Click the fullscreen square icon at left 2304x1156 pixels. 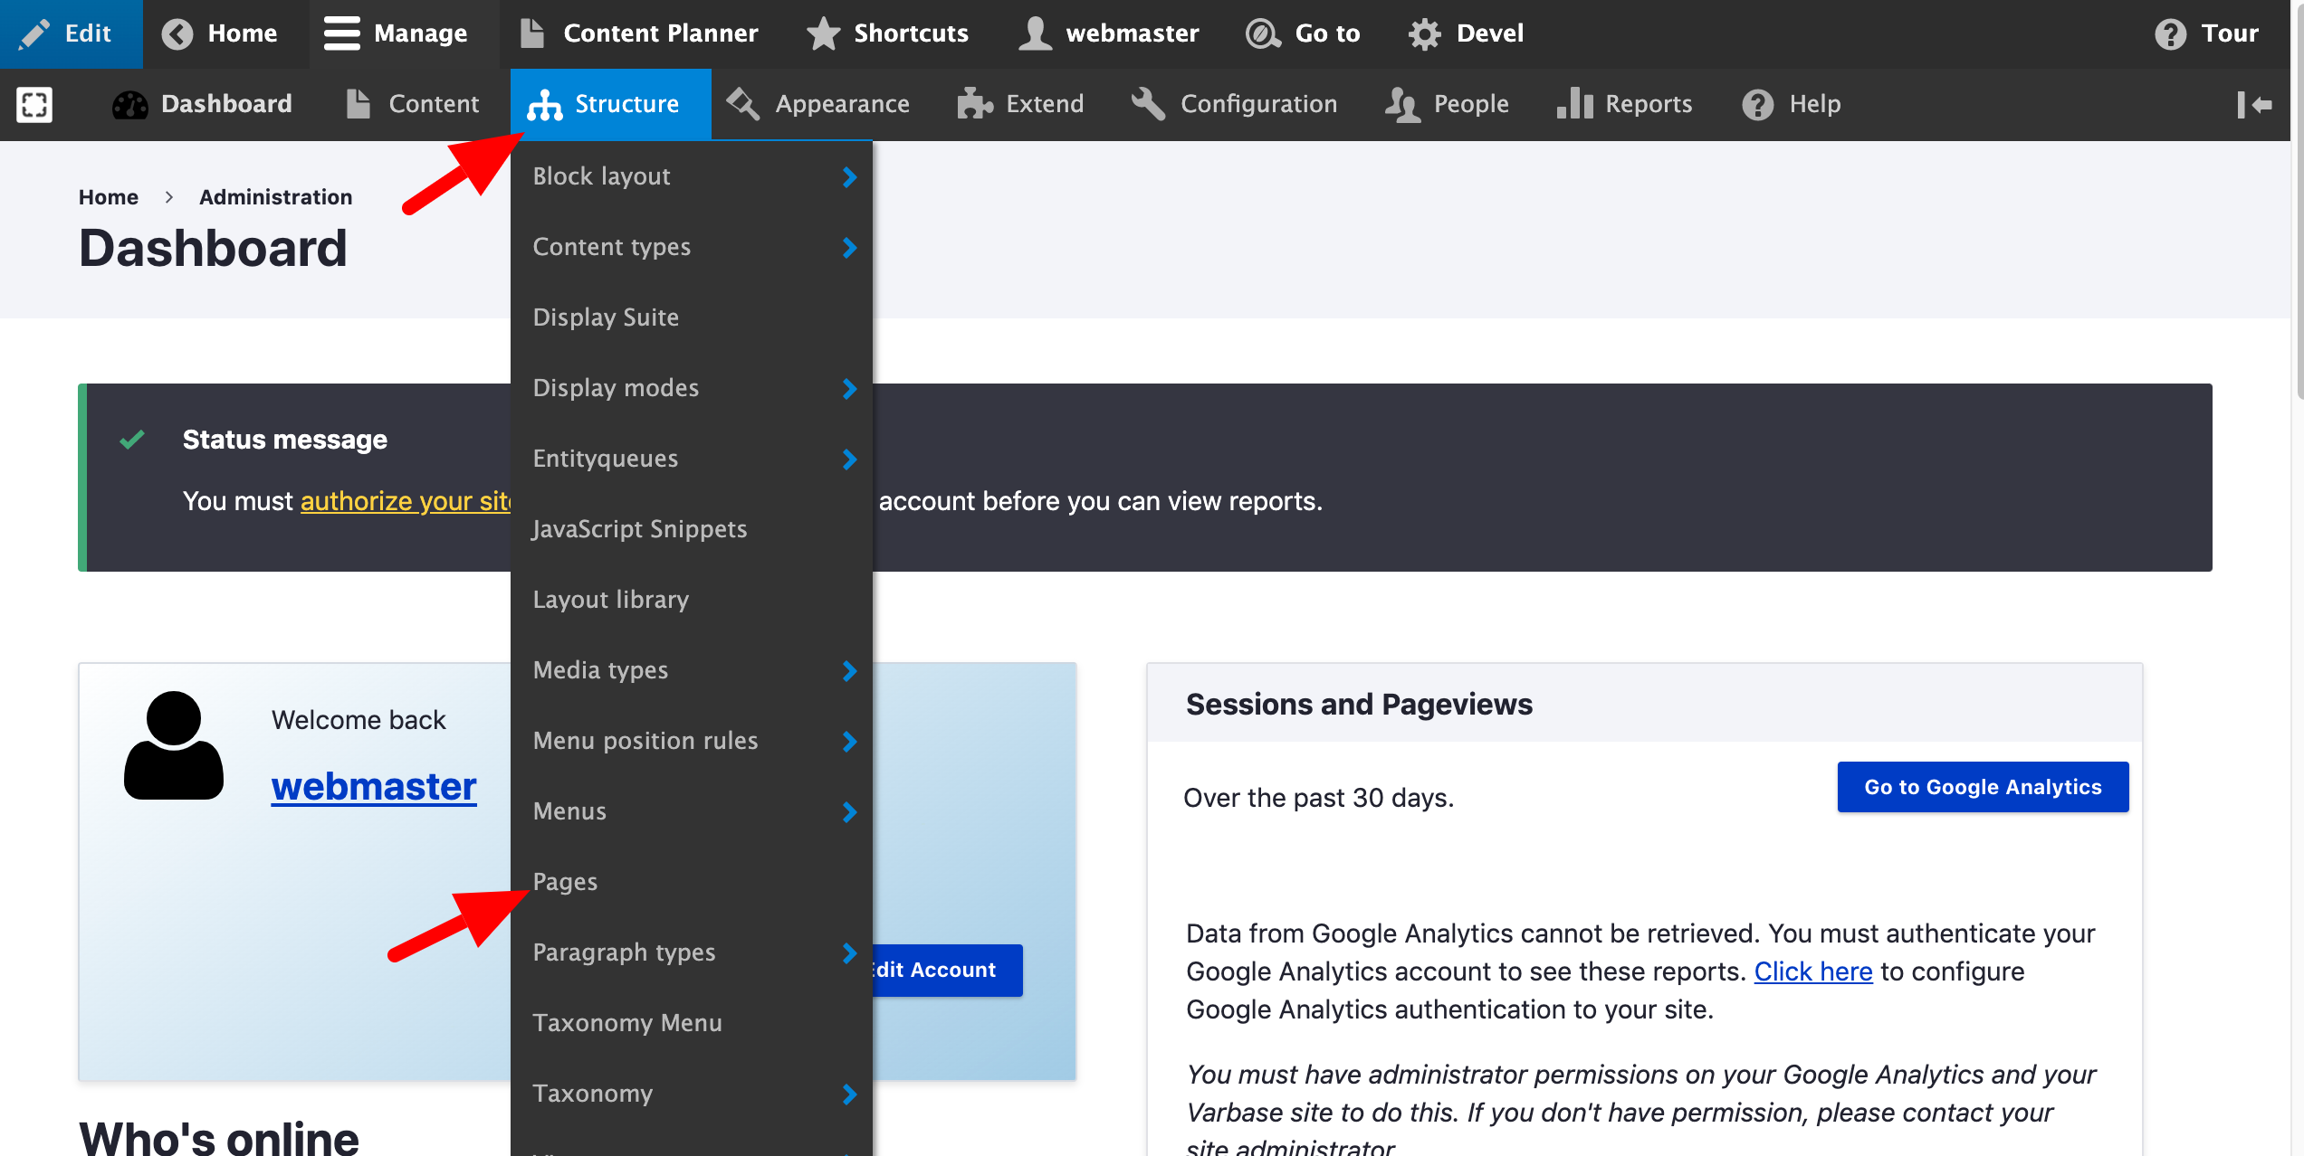pos(34,104)
